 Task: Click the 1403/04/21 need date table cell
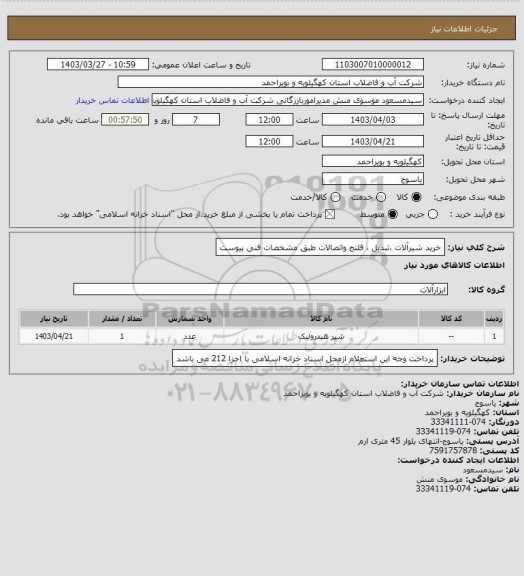(x=54, y=336)
